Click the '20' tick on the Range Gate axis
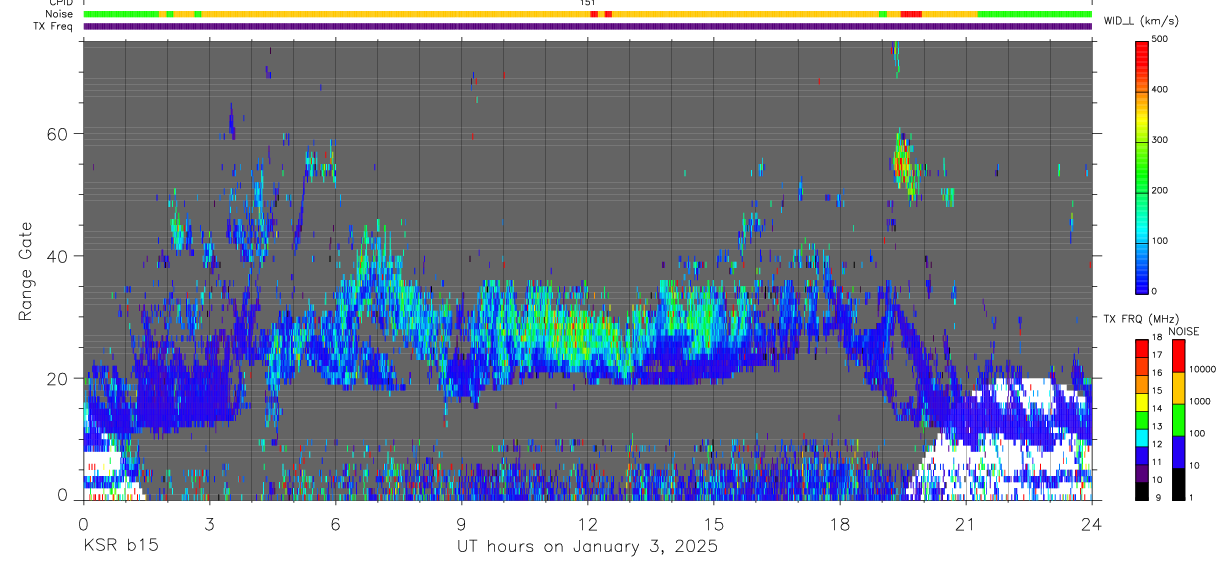The height and width of the screenshot is (567, 1228). coord(55,378)
